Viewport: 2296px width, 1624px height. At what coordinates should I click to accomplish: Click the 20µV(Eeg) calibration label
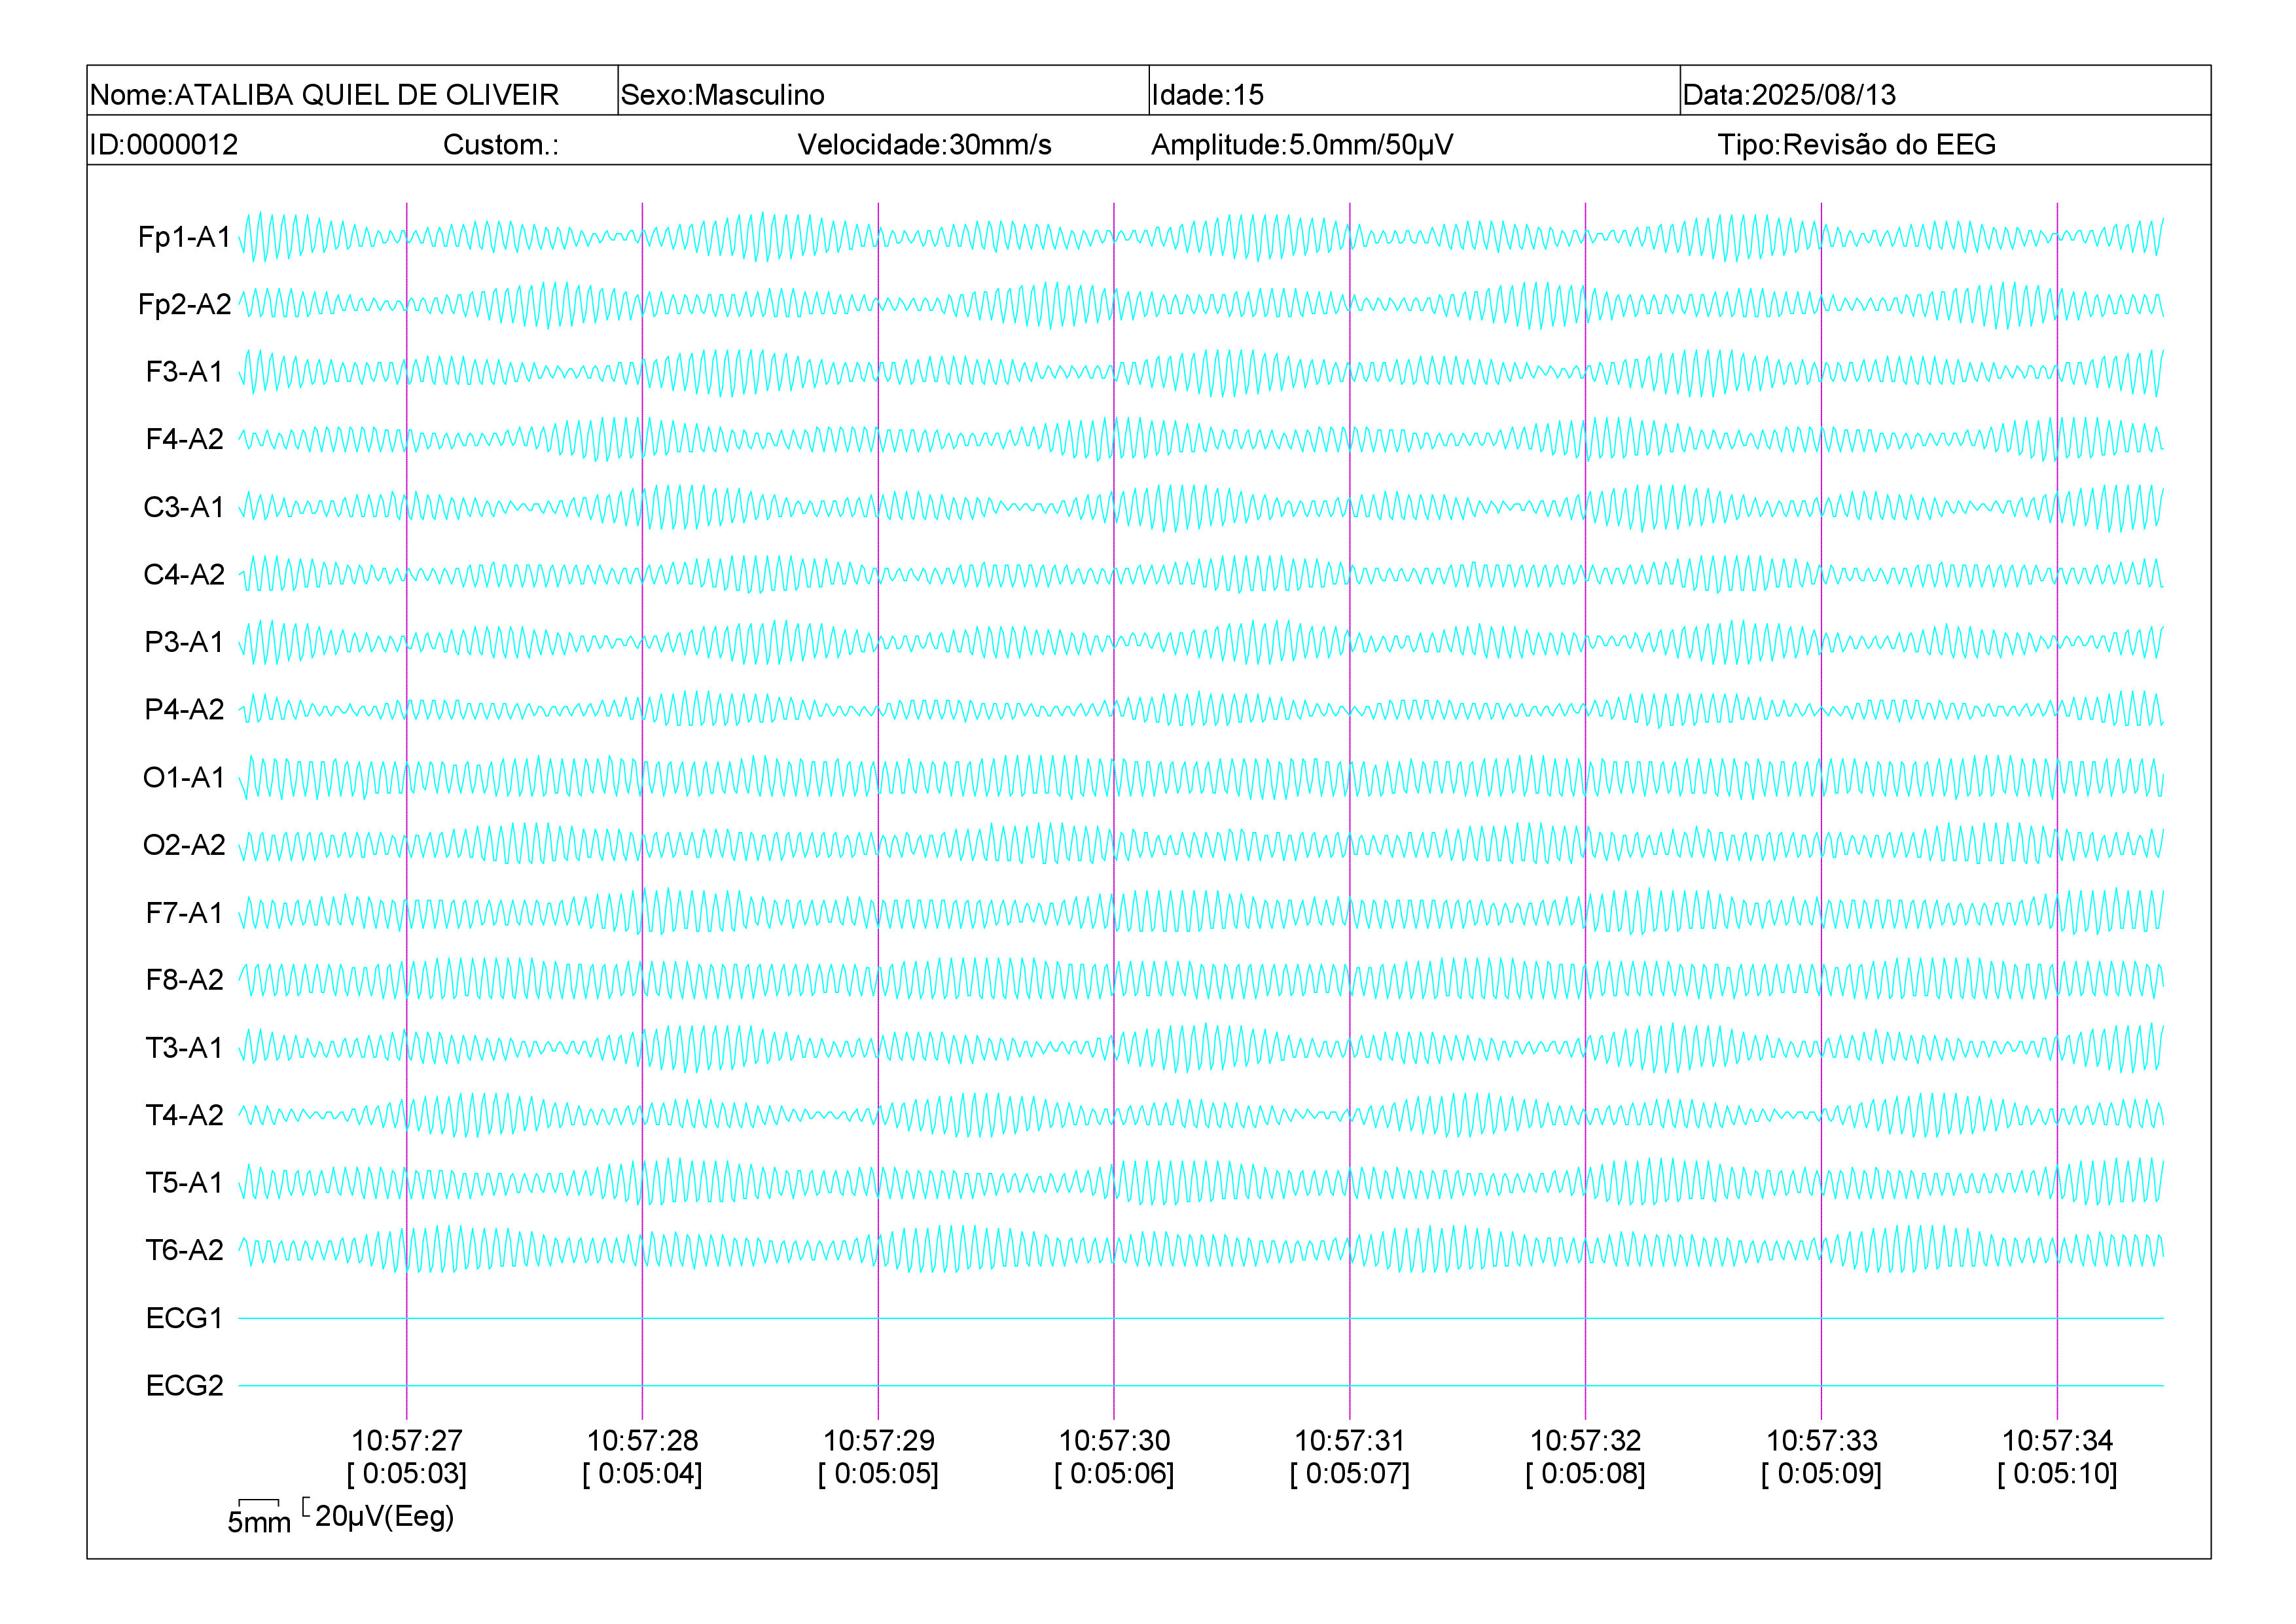pyautogui.click(x=385, y=1517)
